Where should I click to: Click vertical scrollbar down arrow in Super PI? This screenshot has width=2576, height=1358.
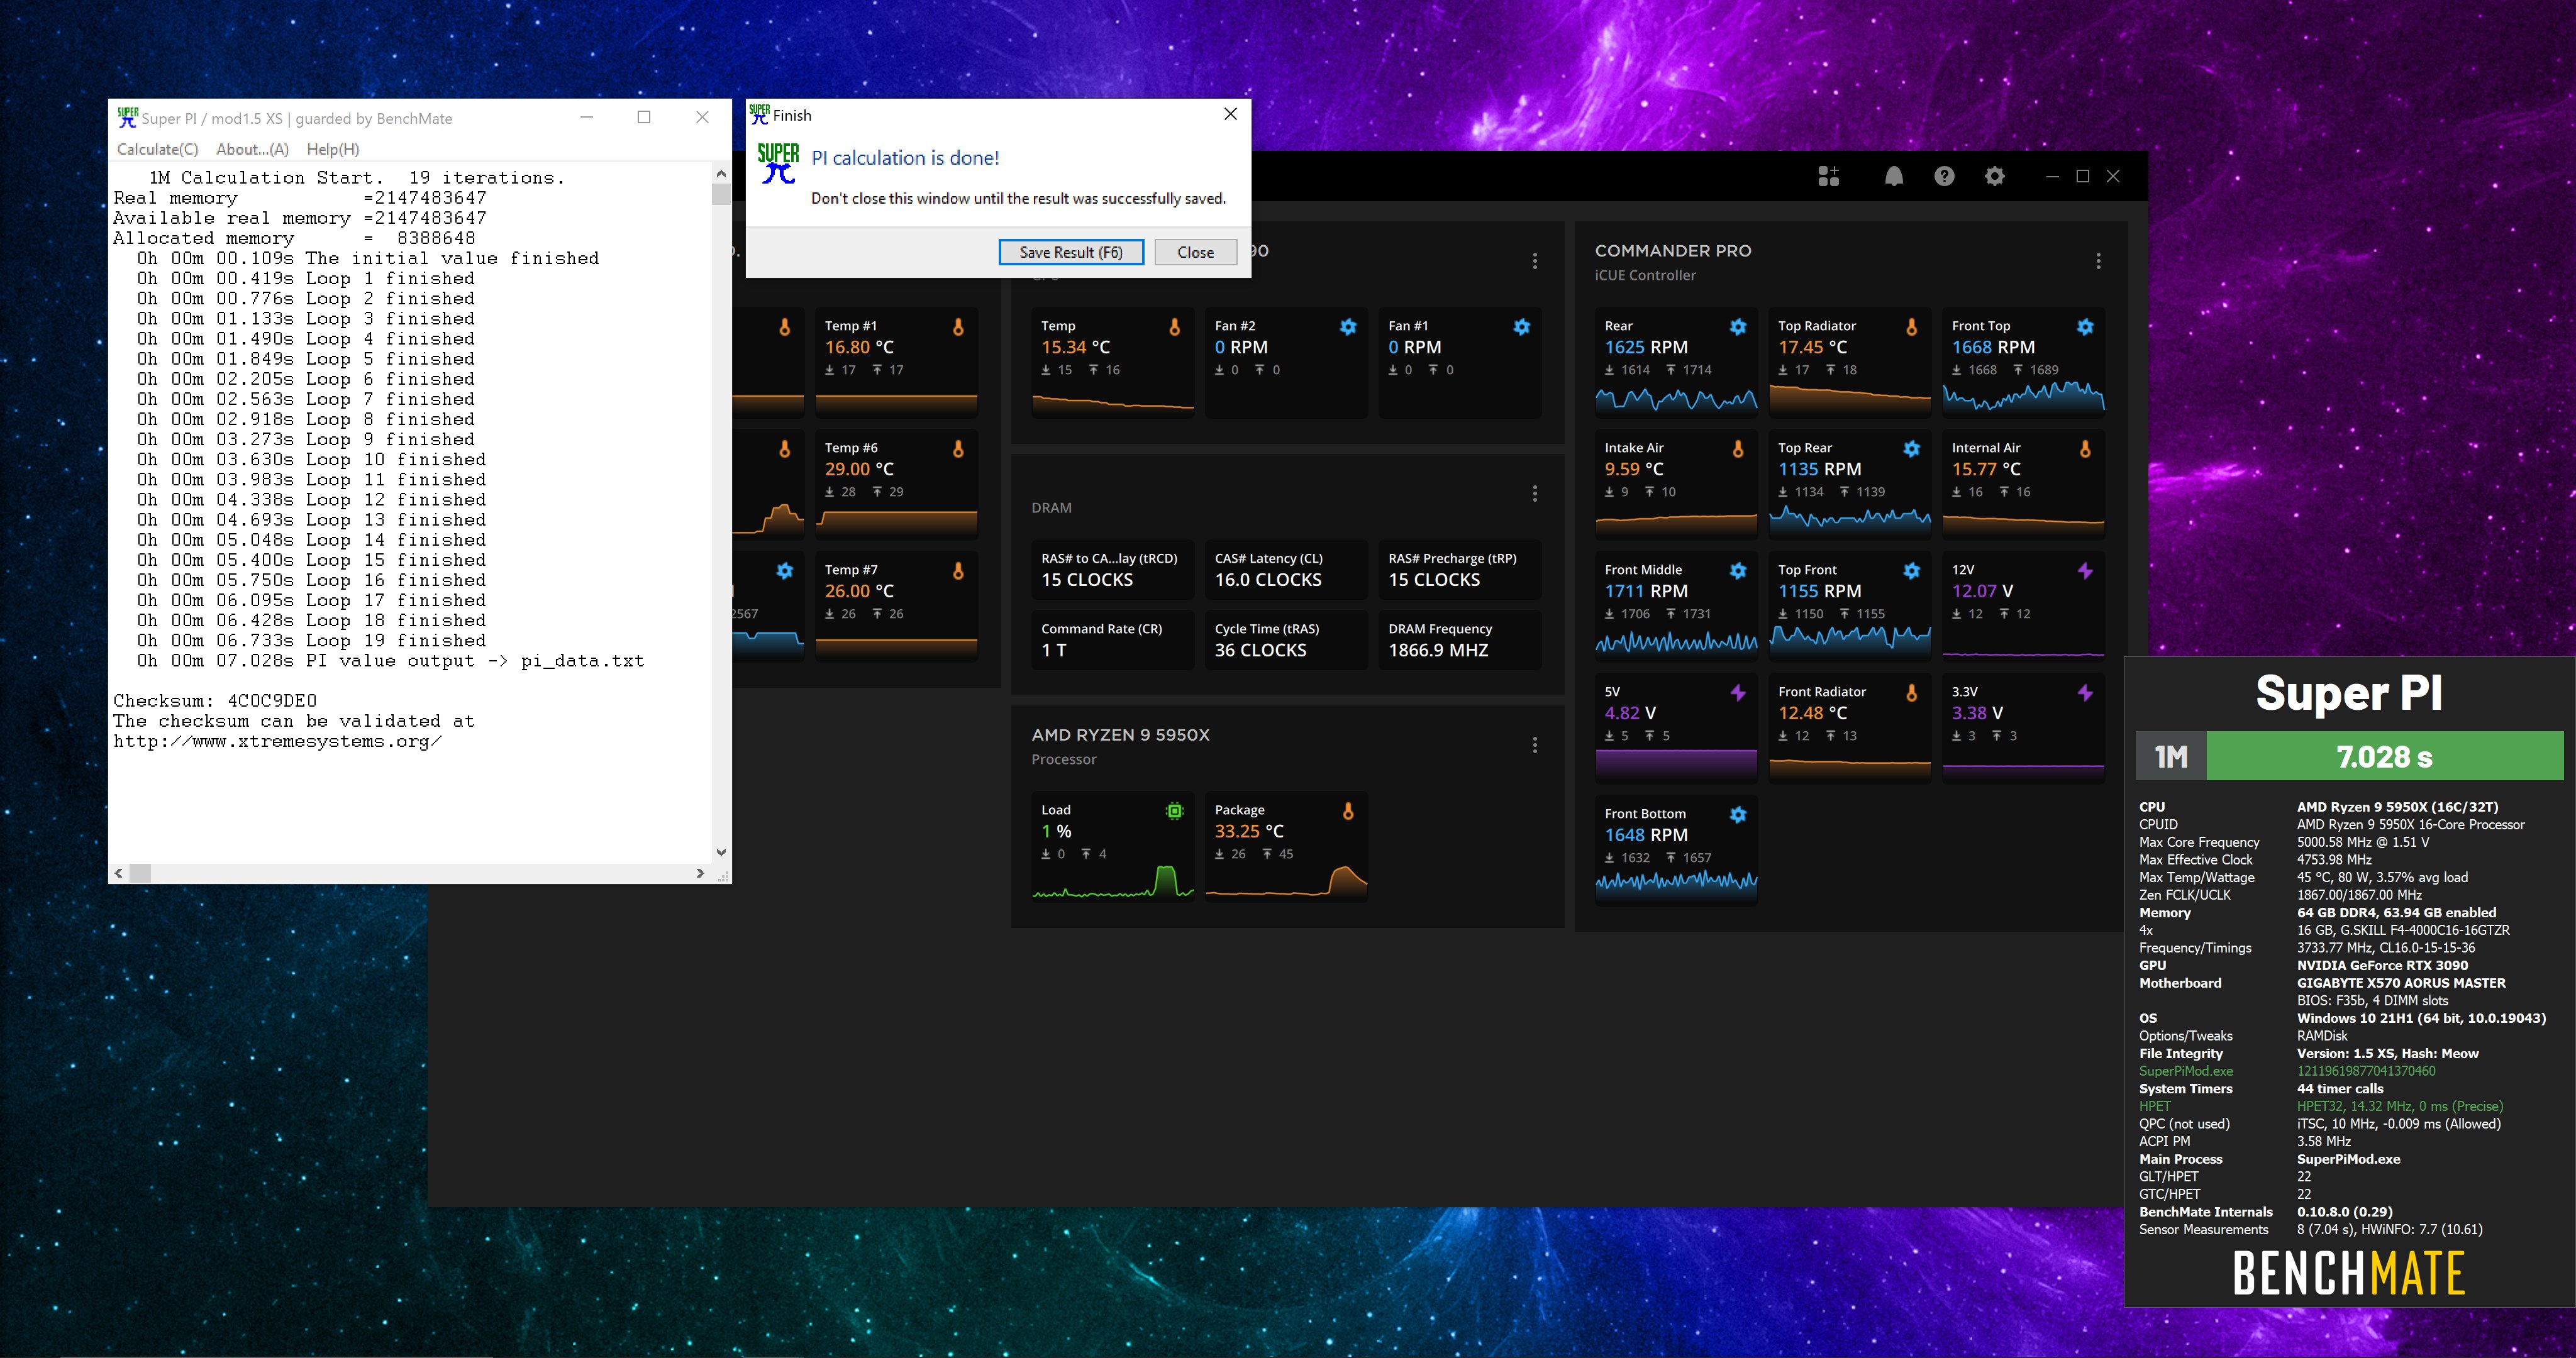(x=721, y=852)
